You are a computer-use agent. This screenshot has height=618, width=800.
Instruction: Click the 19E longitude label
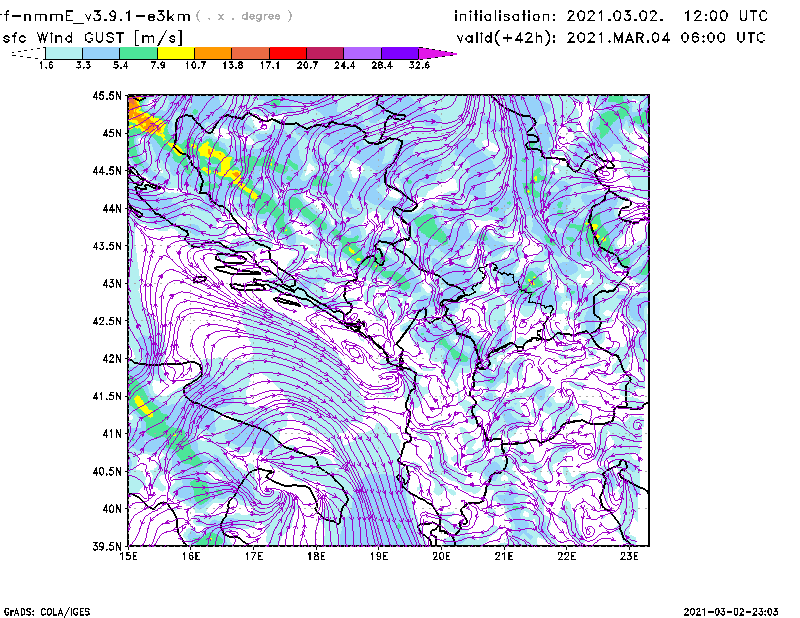pos(379,556)
